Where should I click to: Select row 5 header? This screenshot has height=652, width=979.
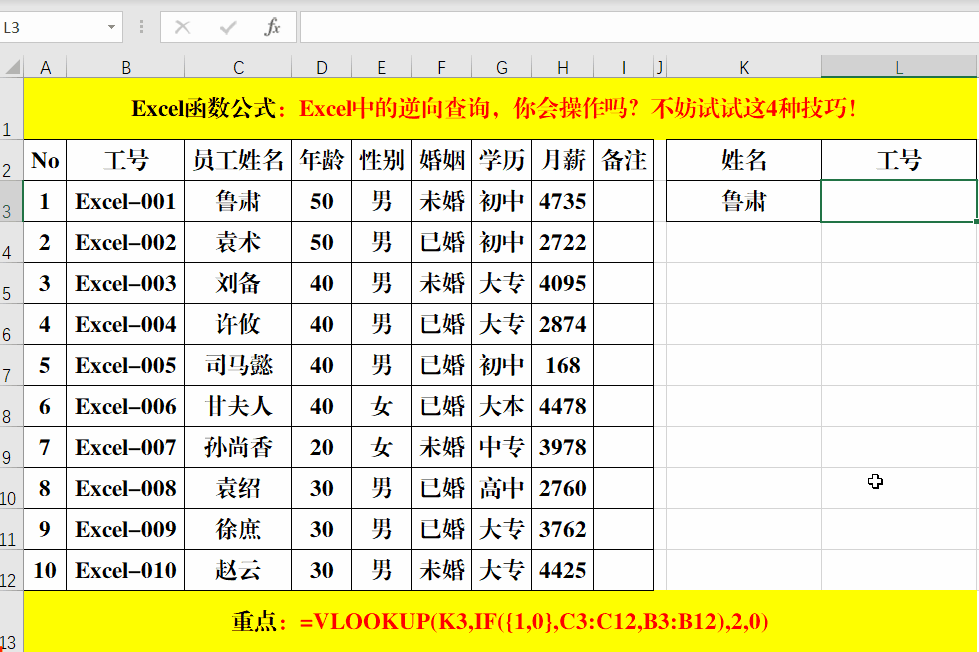coord(11,284)
